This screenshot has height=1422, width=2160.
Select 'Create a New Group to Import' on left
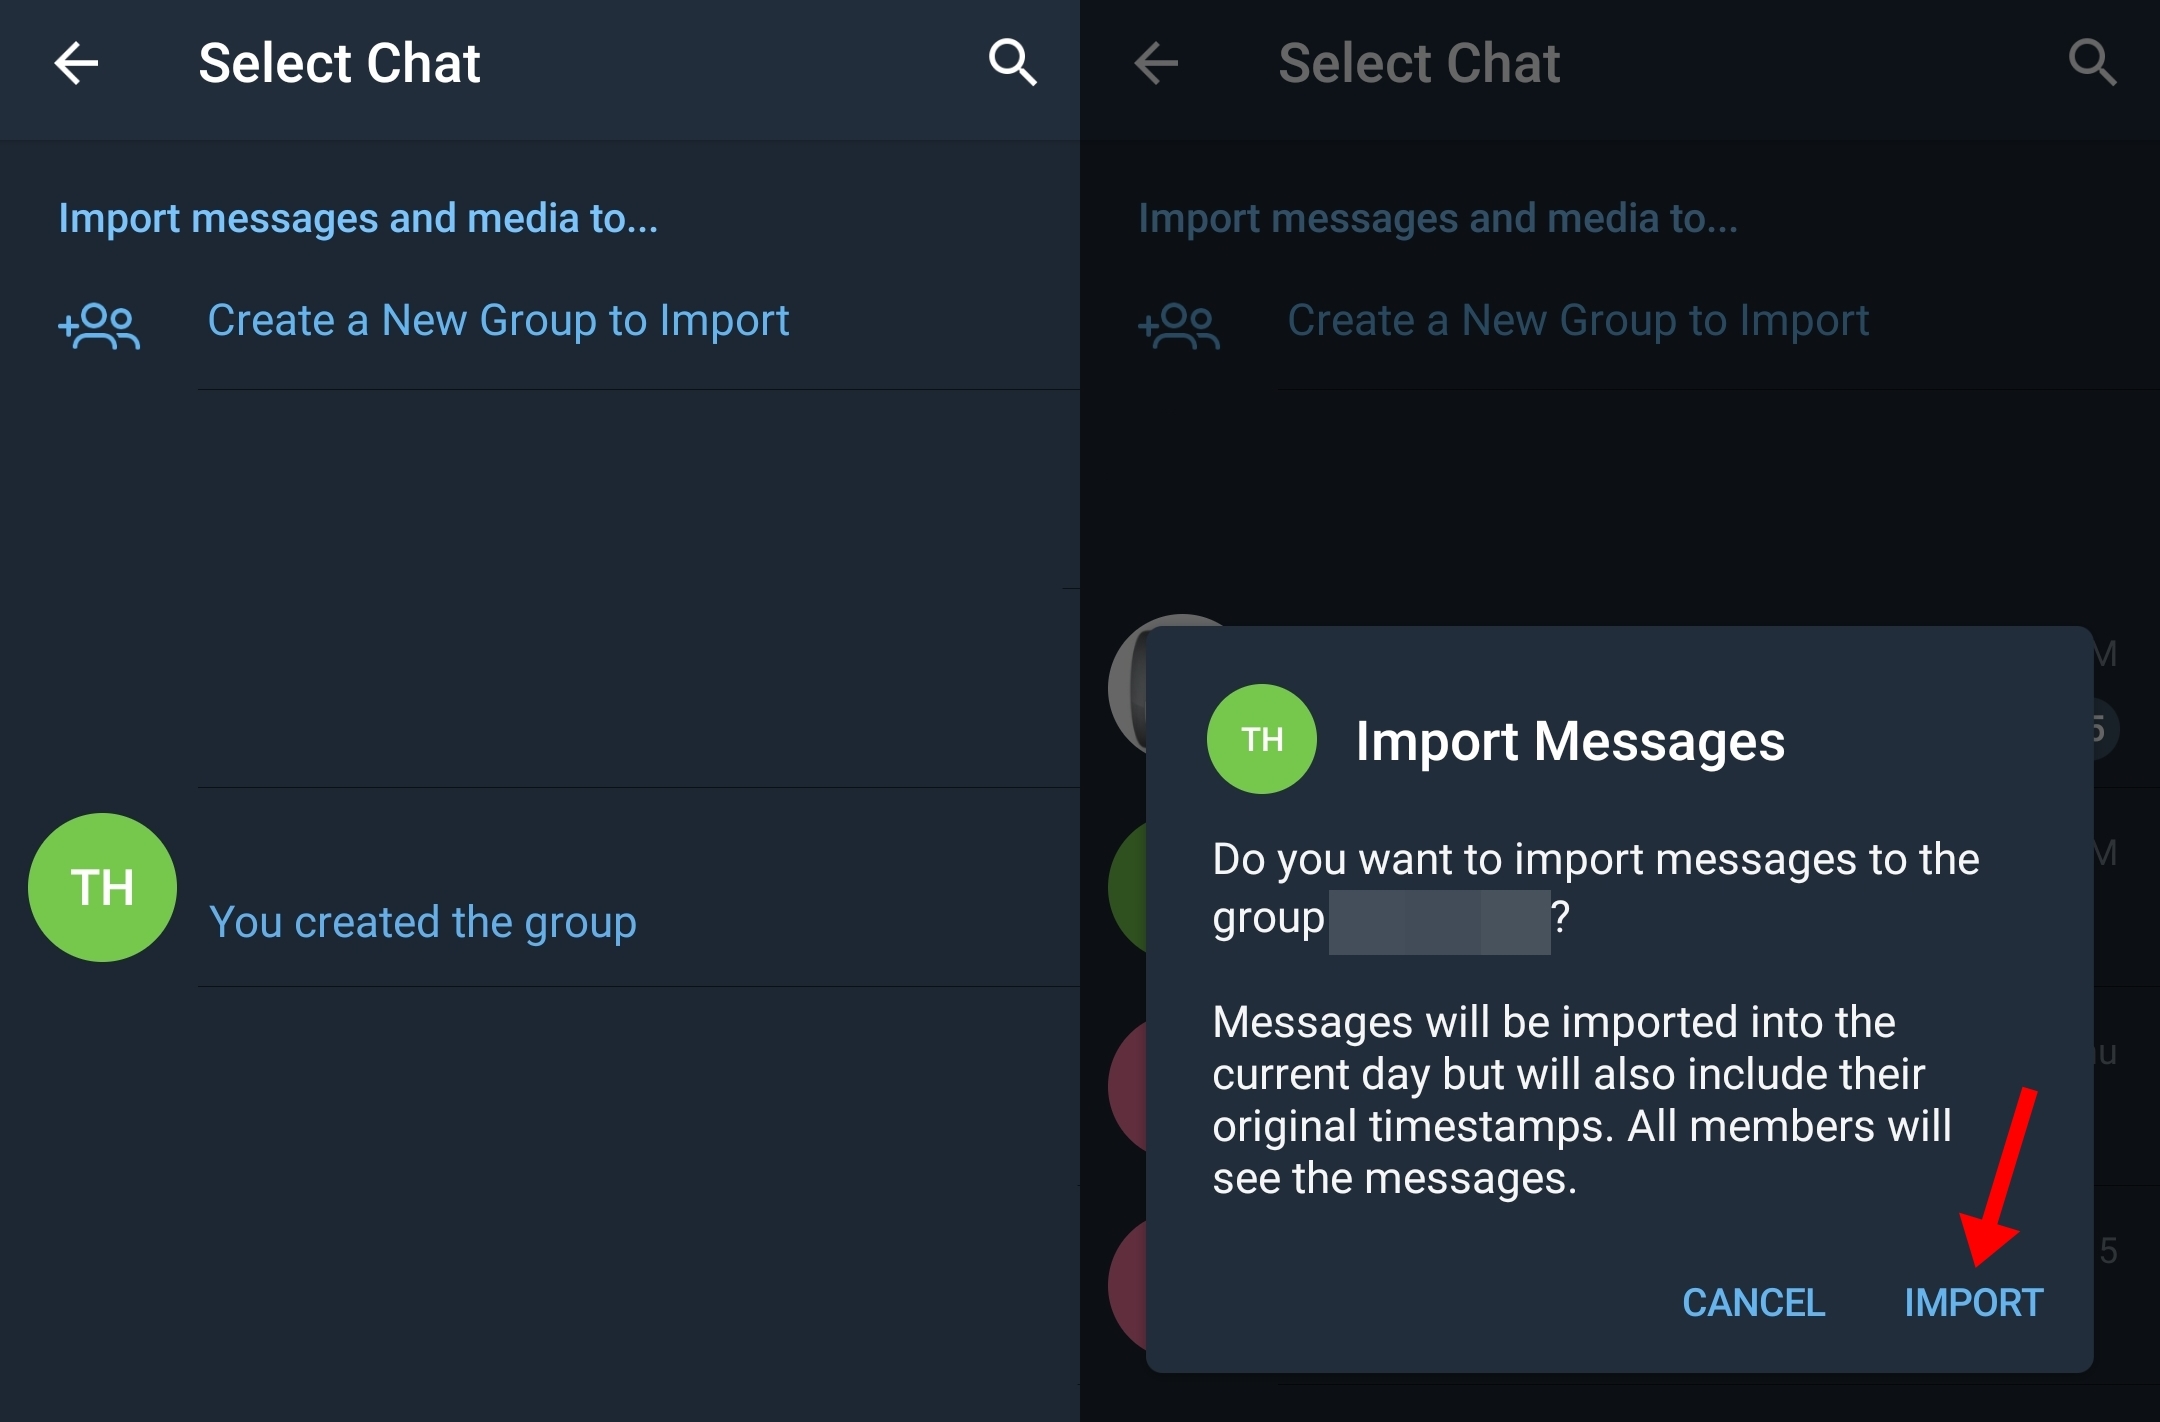click(498, 321)
